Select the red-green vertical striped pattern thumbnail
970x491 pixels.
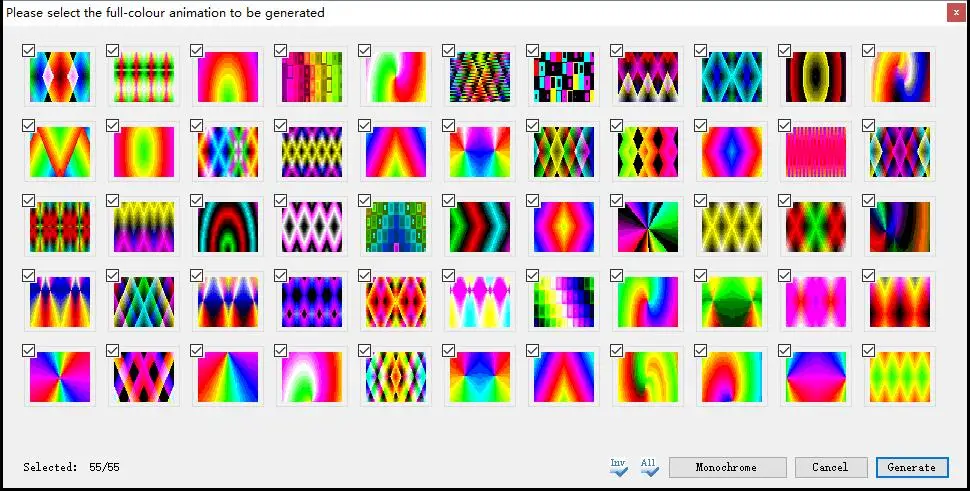[144, 77]
